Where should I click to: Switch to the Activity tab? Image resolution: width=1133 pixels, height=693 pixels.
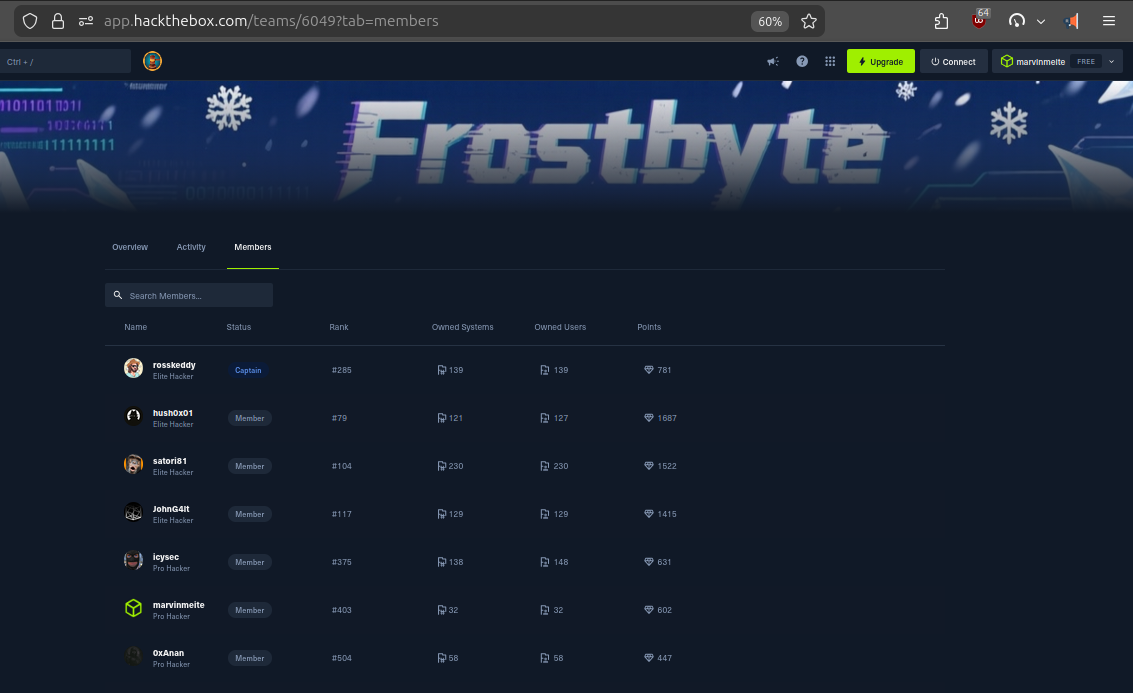coord(191,247)
